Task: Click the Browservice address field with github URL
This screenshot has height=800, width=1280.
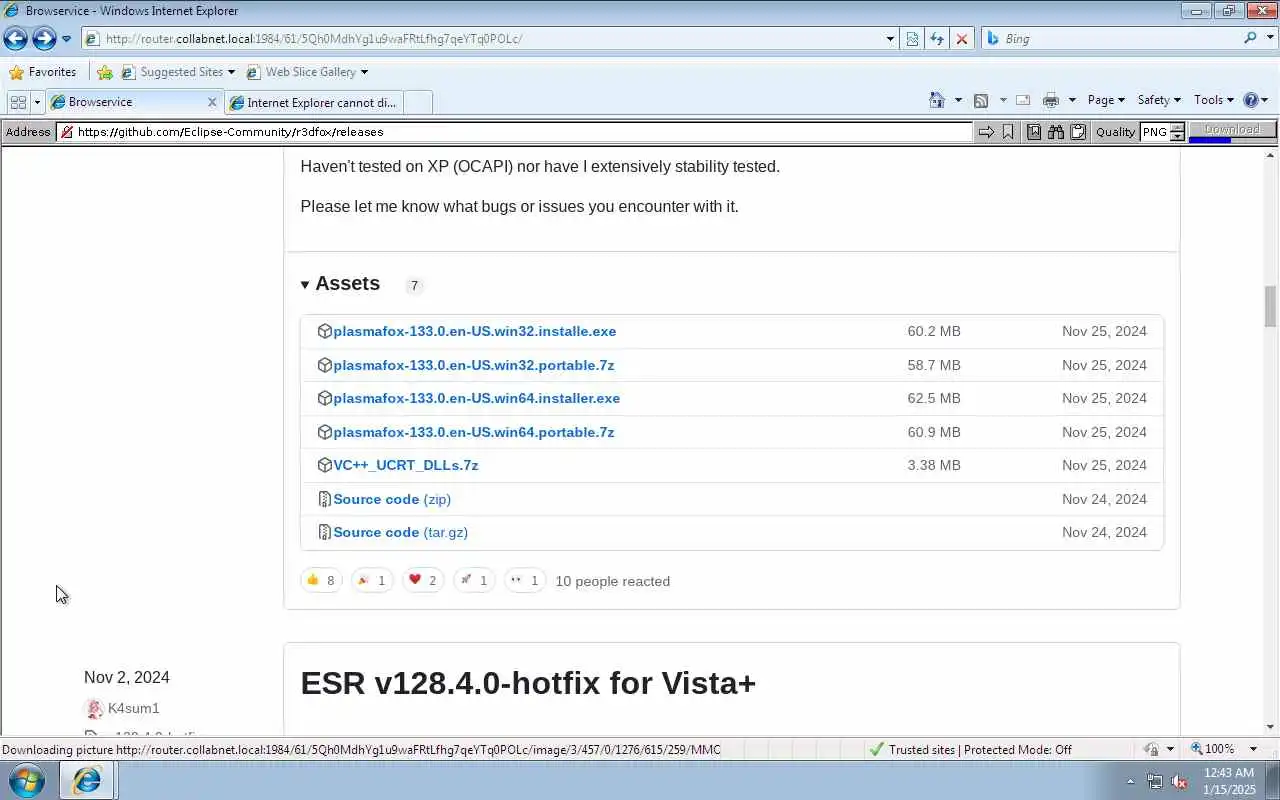Action: 514,132
